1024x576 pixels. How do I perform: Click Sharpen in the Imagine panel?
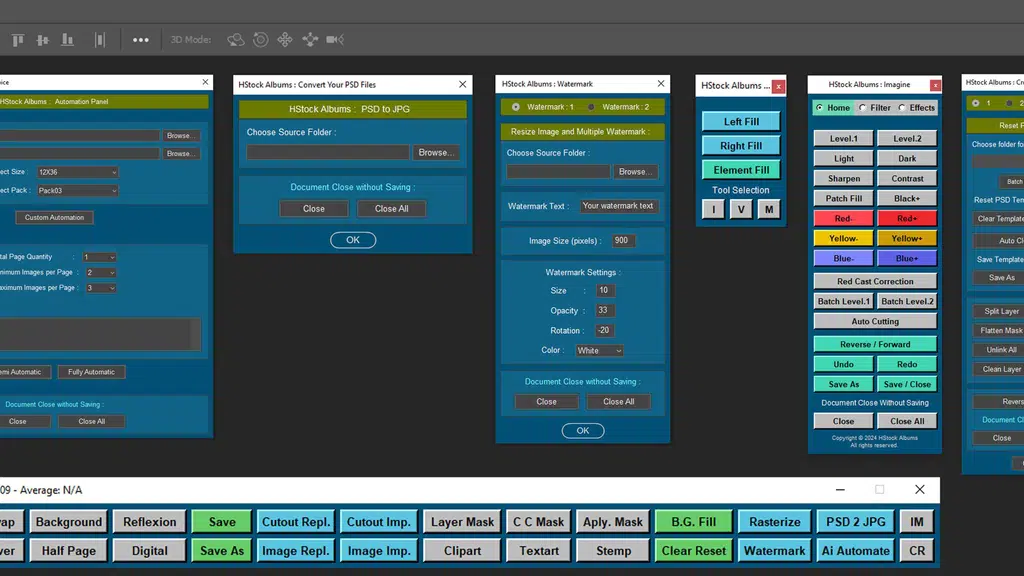843,178
